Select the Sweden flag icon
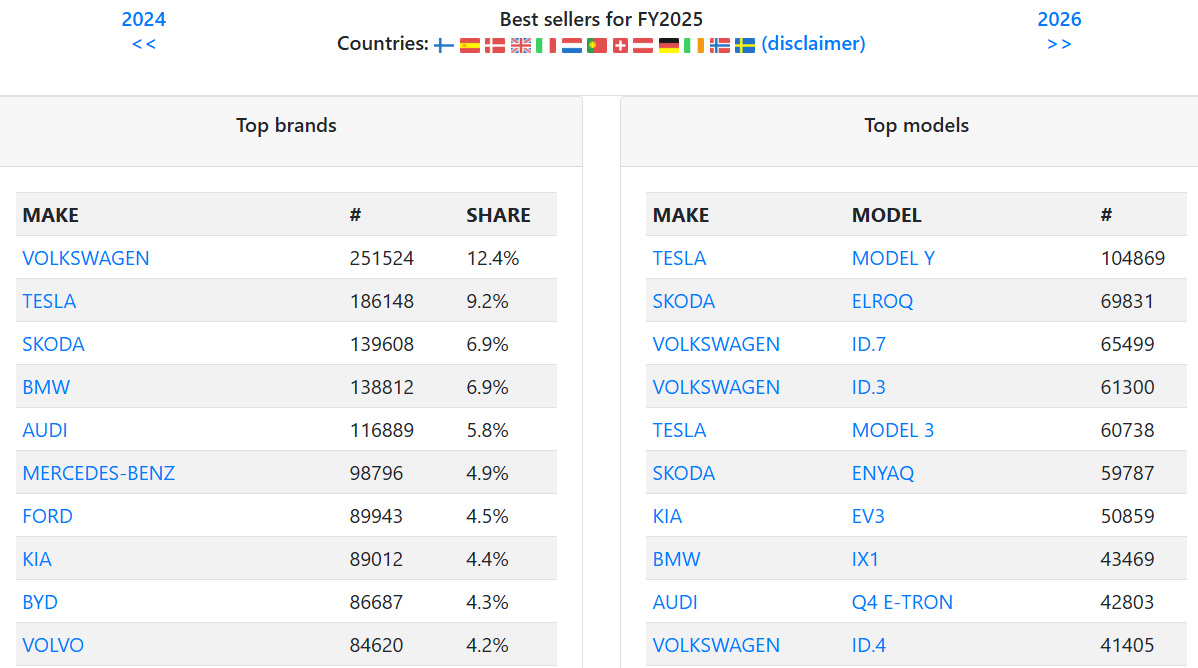Viewport: 1198px width, 668px height. (x=745, y=45)
